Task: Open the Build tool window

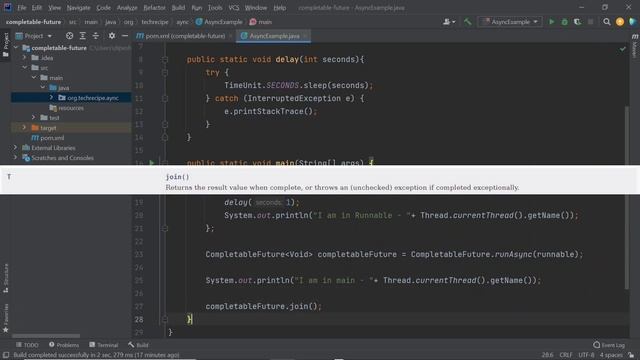Action: click(x=138, y=345)
